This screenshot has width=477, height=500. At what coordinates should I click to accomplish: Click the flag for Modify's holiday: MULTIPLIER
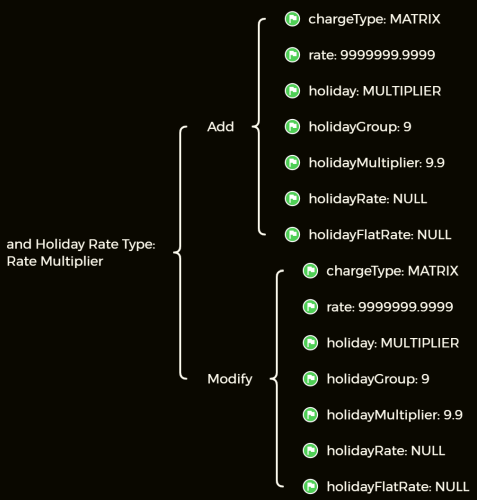click(x=310, y=343)
